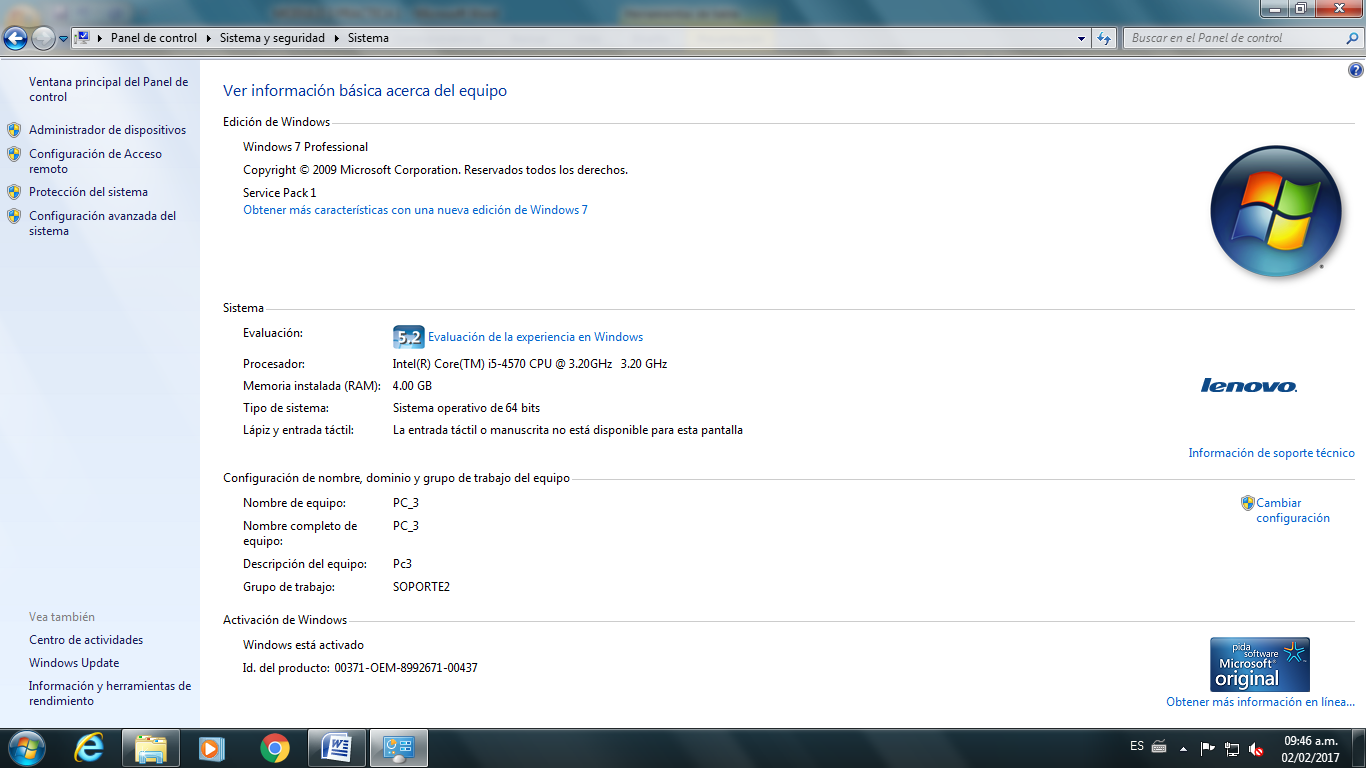Open the Windows Start menu orb
The width and height of the screenshot is (1366, 768).
coord(25,748)
